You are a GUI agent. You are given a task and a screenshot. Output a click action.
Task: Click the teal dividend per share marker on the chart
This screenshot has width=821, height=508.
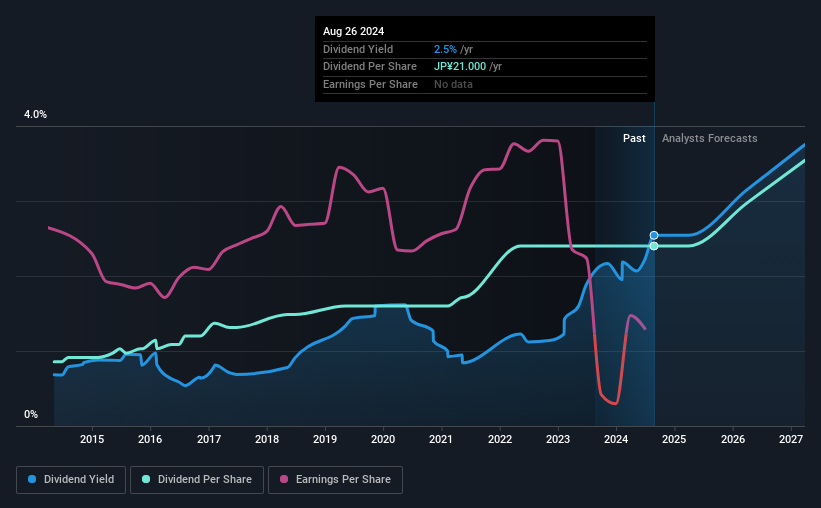click(x=654, y=246)
